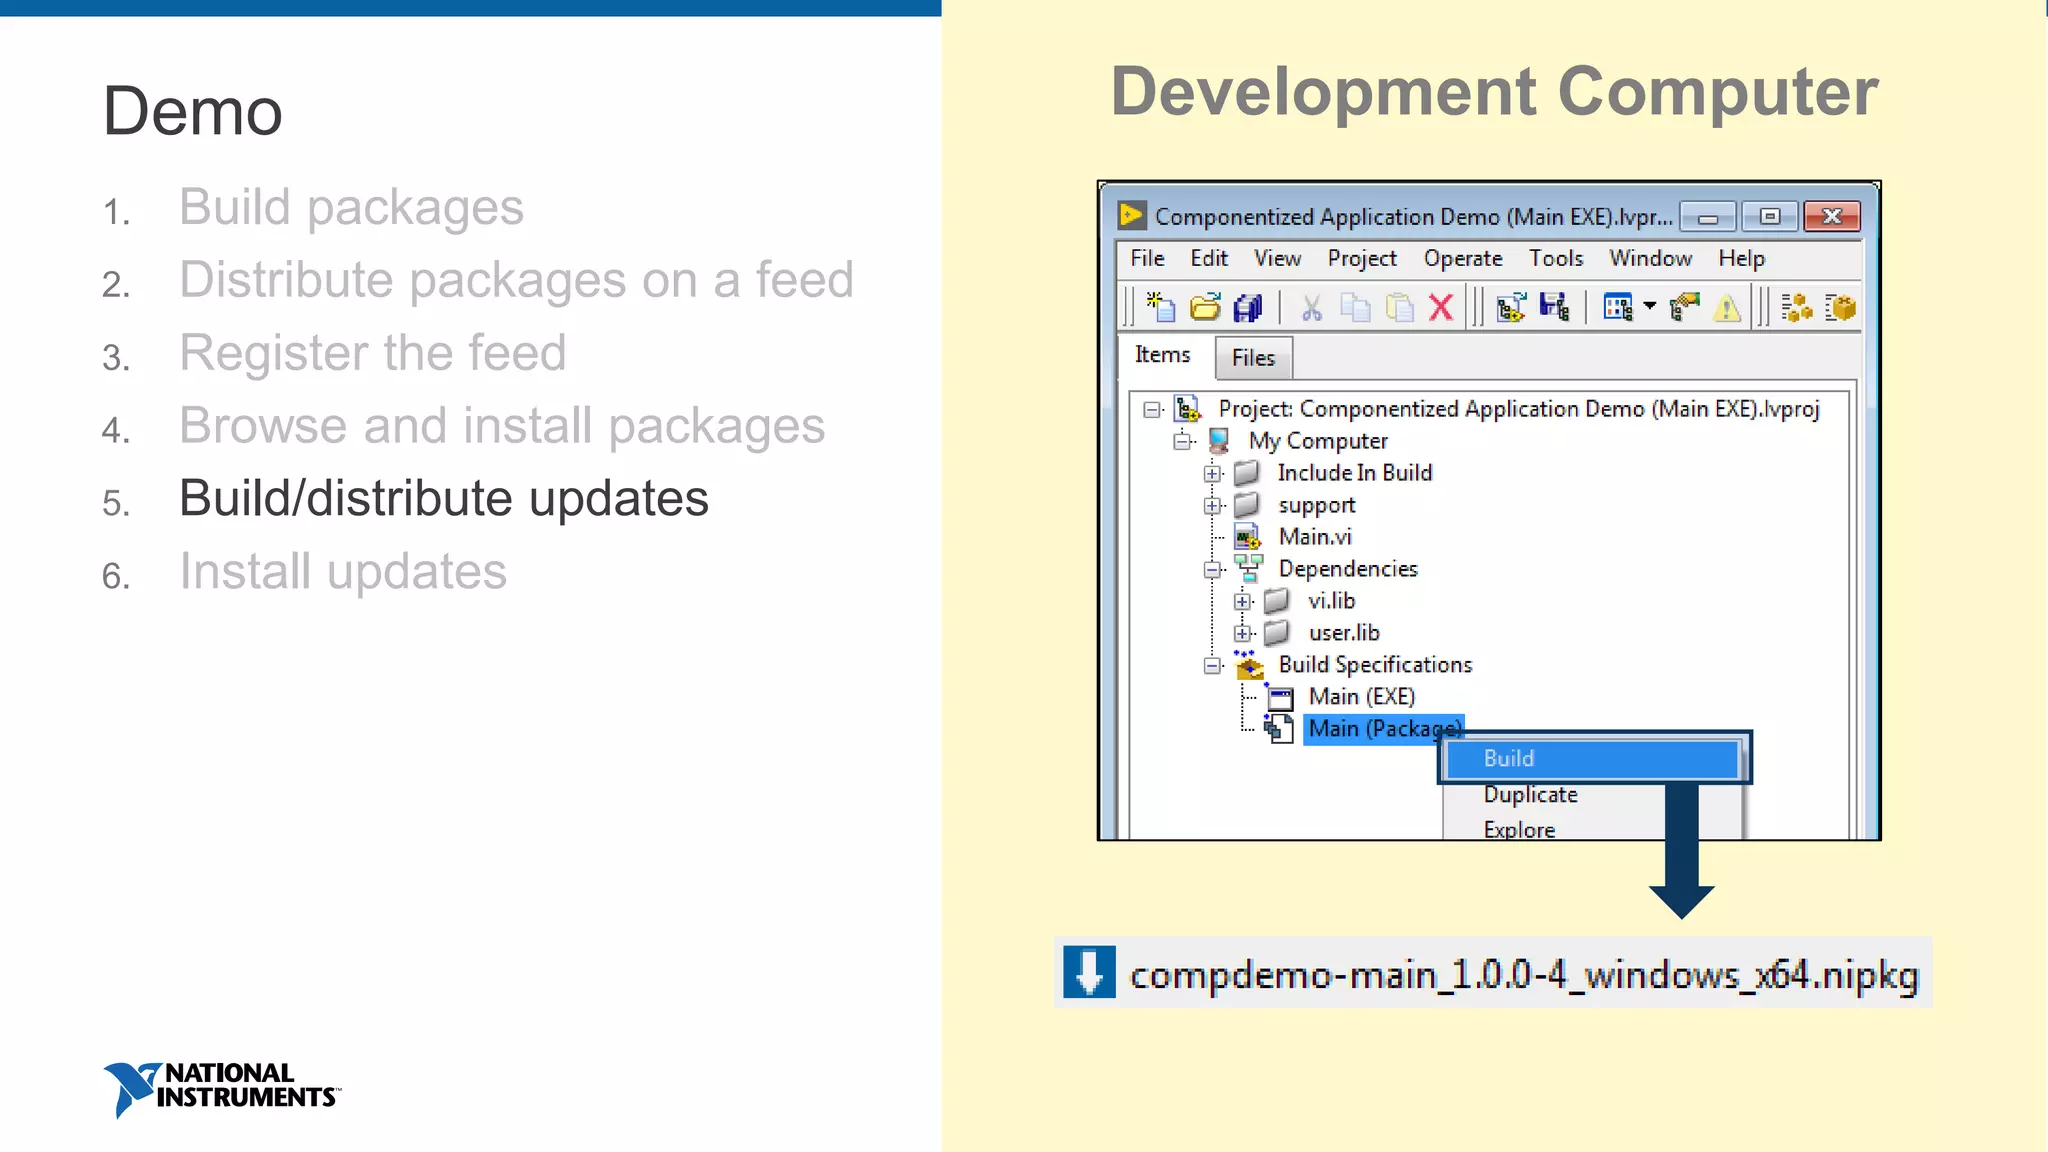The width and height of the screenshot is (2048, 1152).
Task: Select the project root file icon
Action: point(1188,408)
